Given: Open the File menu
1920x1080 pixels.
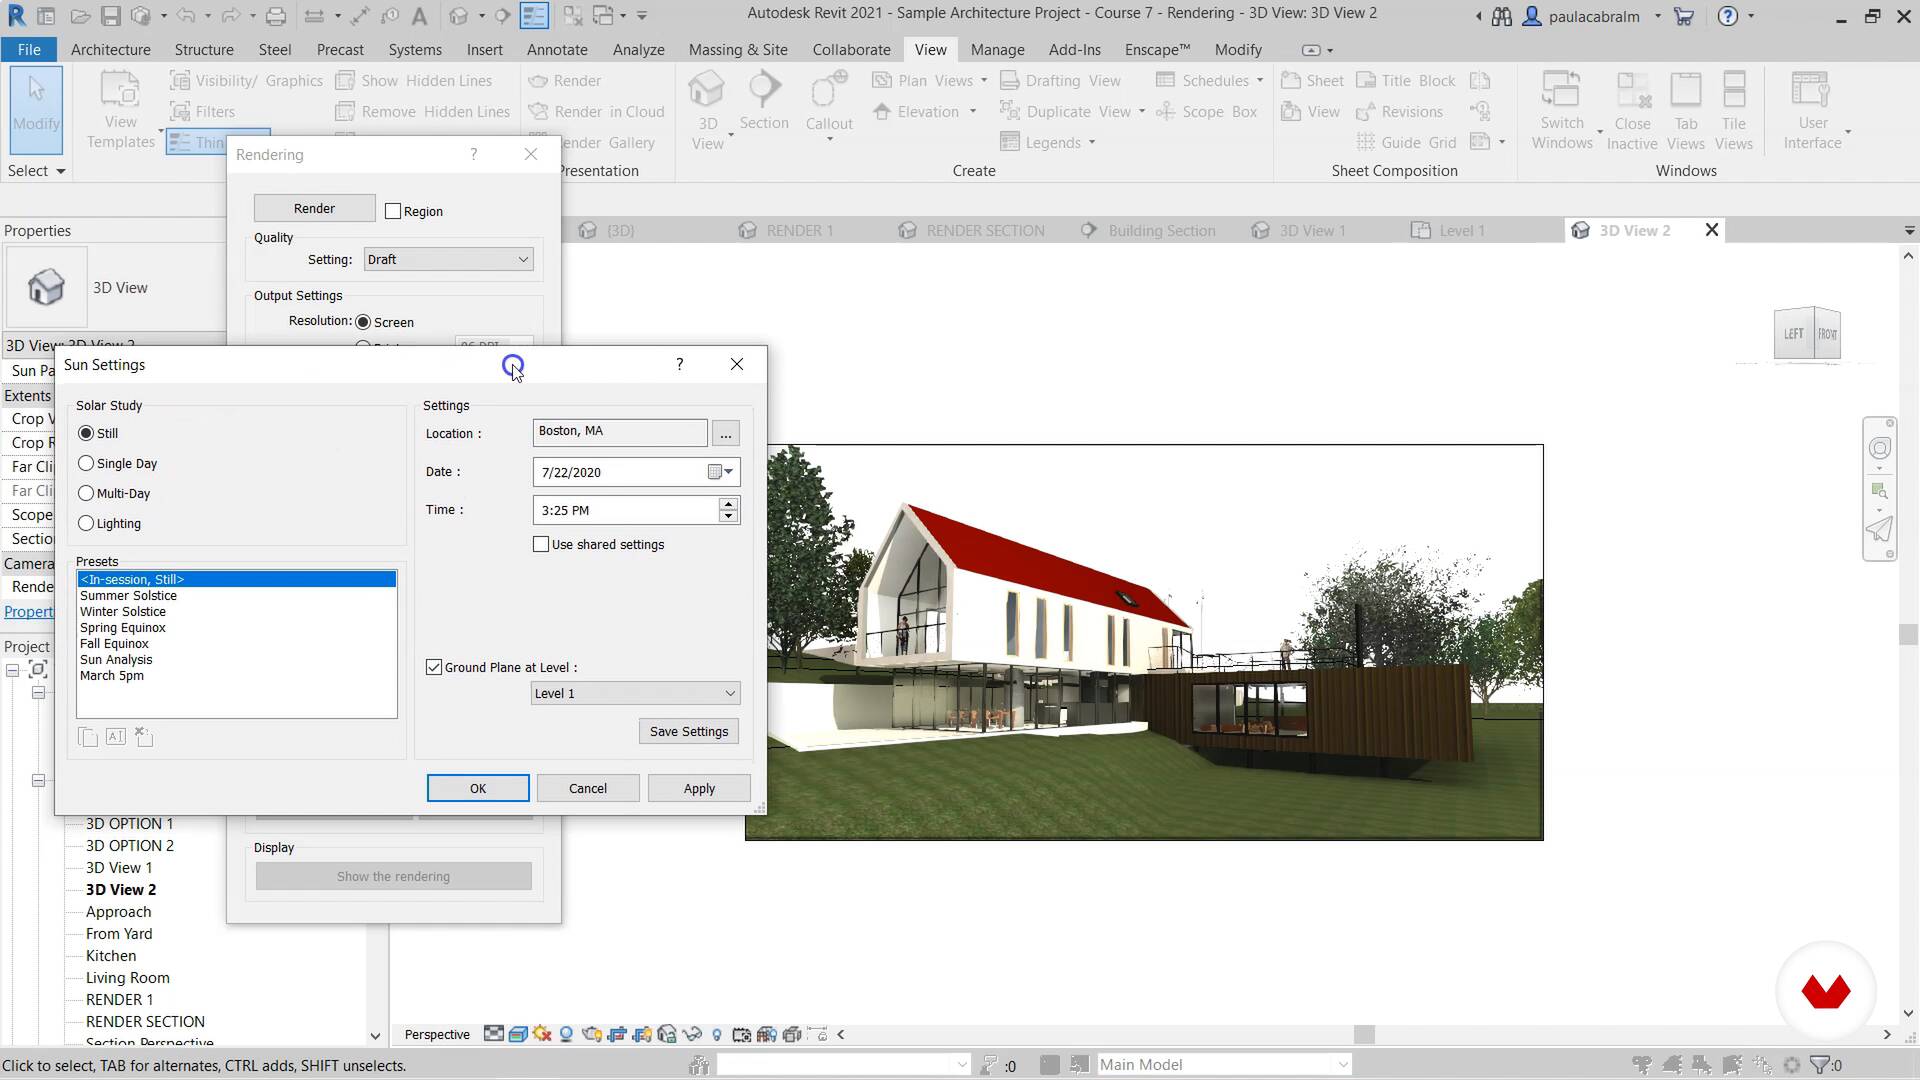Looking at the screenshot, I should tap(29, 49).
